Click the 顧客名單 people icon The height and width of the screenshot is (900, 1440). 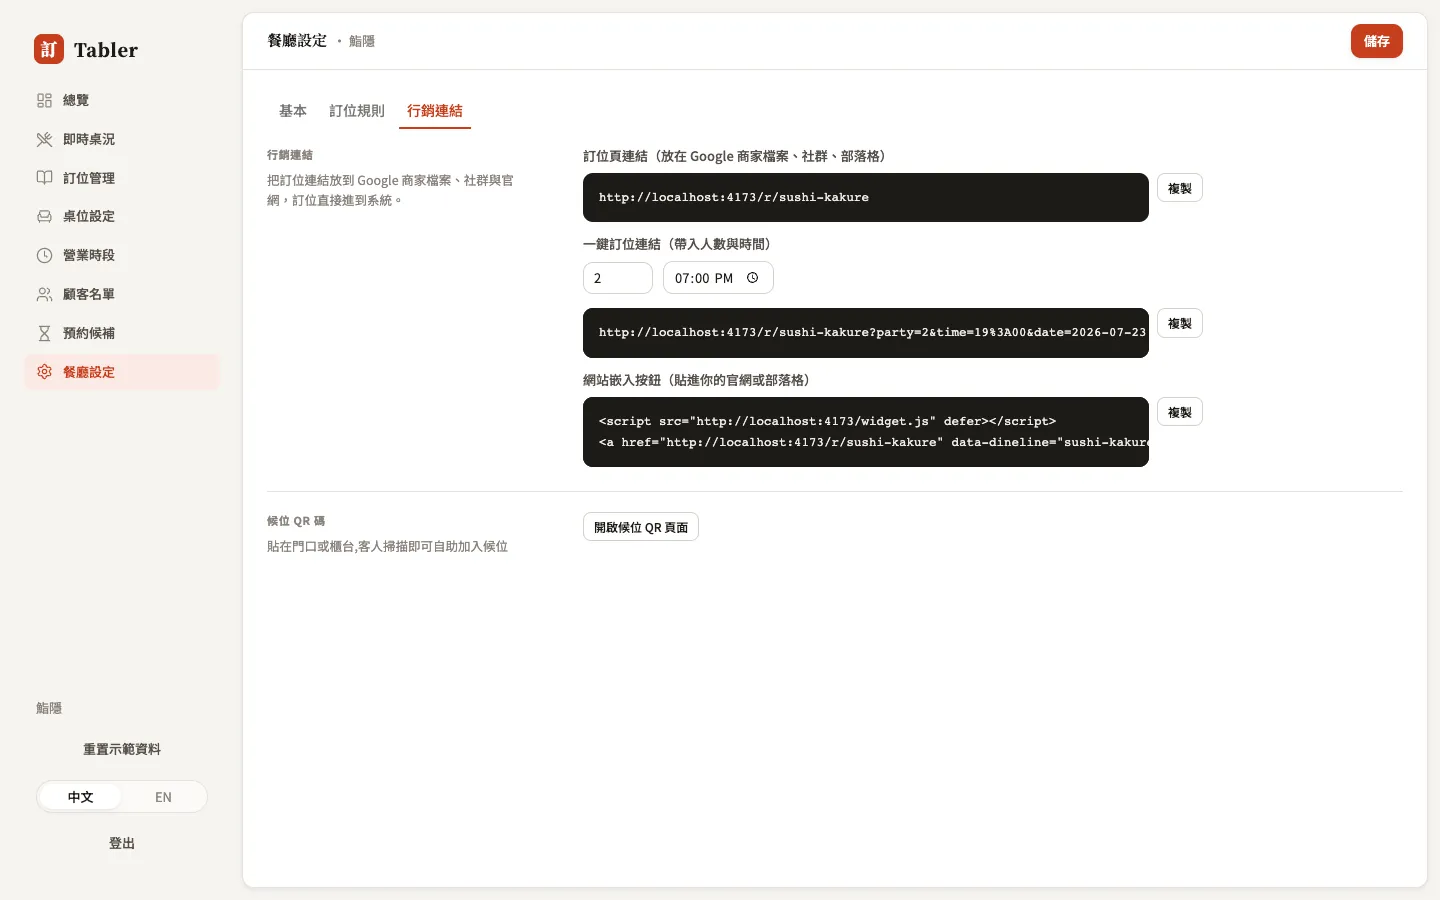44,294
